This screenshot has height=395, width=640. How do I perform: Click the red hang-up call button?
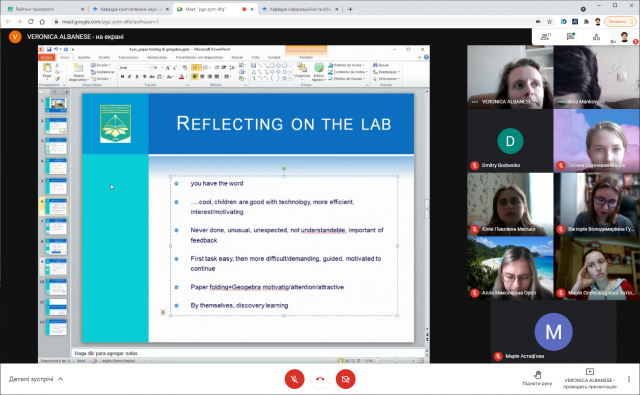pyautogui.click(x=320, y=379)
